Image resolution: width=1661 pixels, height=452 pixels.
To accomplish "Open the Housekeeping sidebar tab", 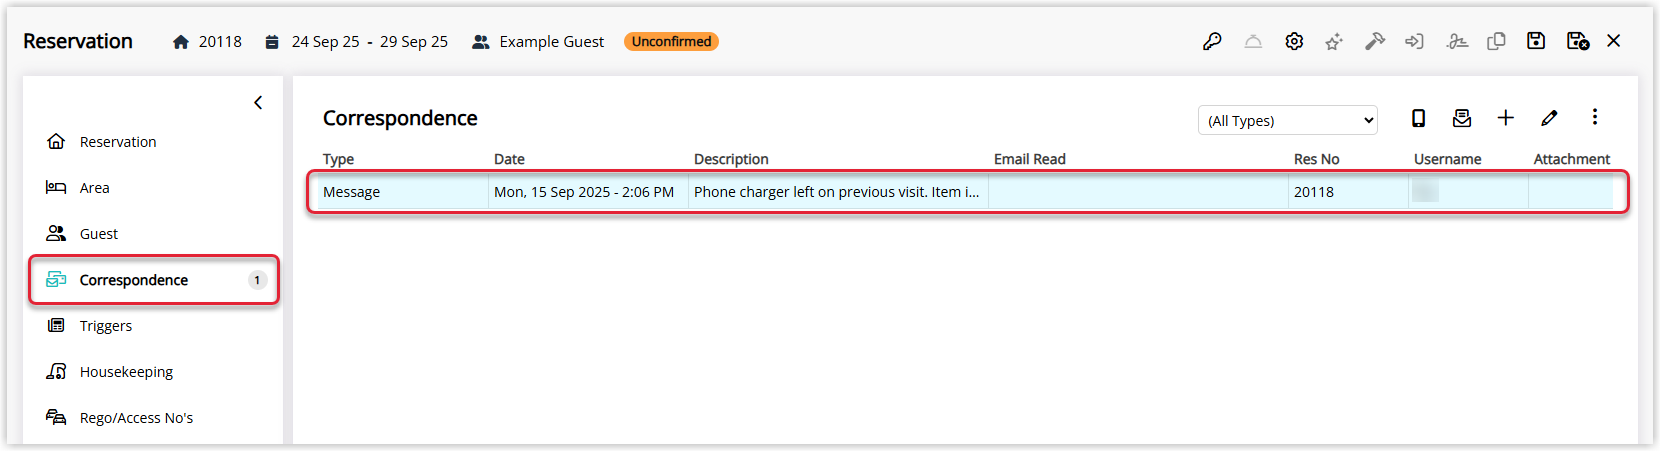I will click(126, 372).
